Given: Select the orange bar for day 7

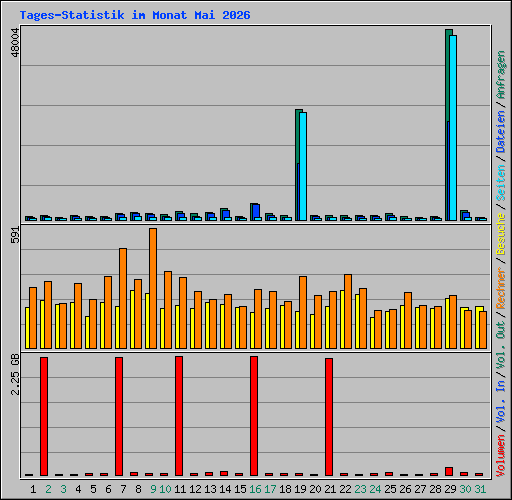Looking at the screenshot, I should 123,299.
